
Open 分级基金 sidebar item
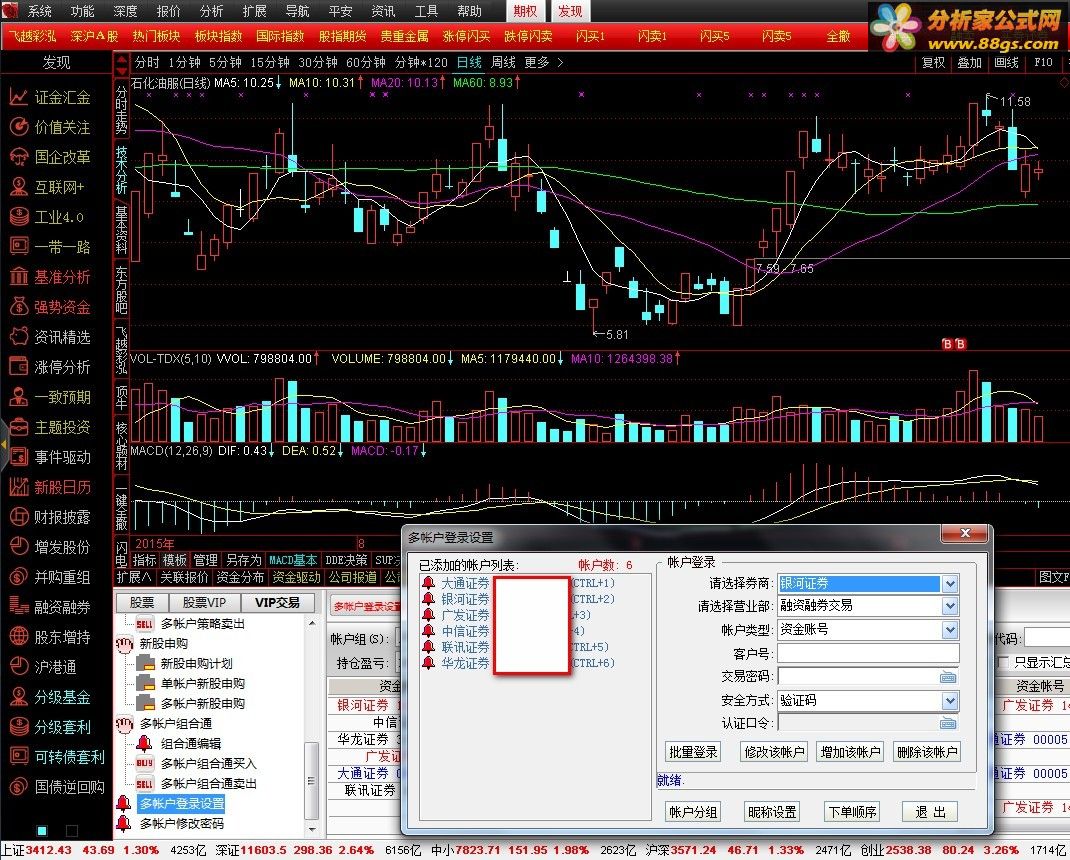(50, 698)
